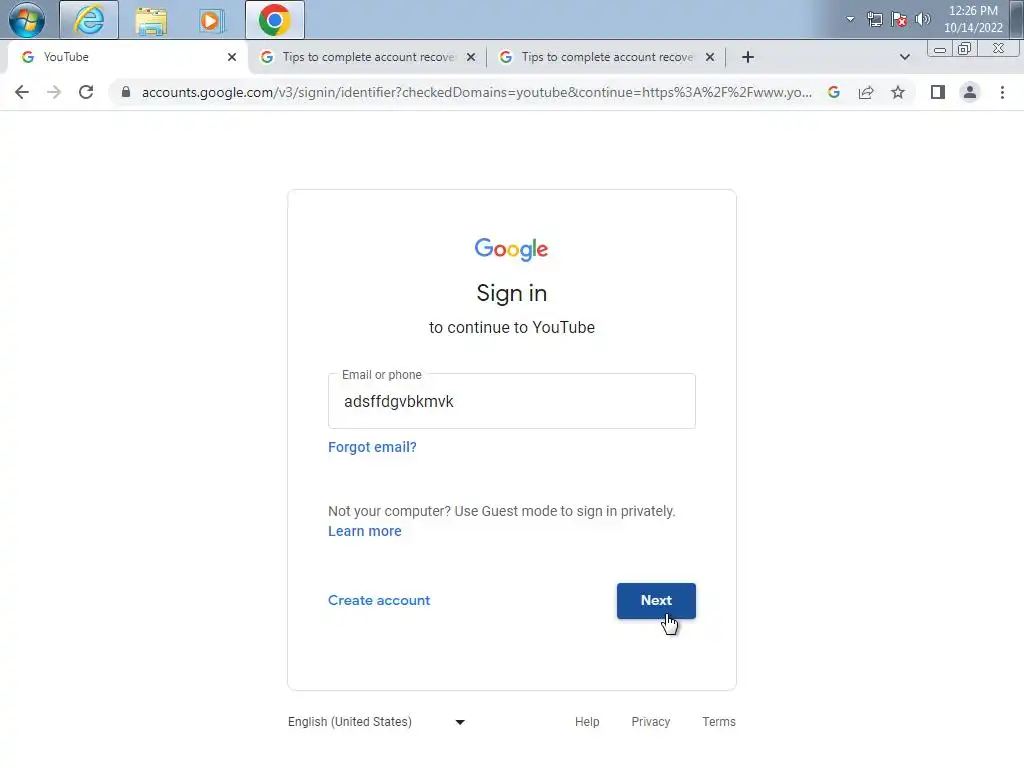1024x768 pixels.
Task: Click into the Email or phone field
Action: click(512, 401)
